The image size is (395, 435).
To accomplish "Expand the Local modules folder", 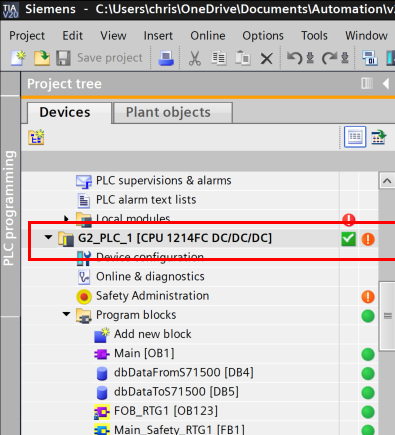I will pos(66,218).
